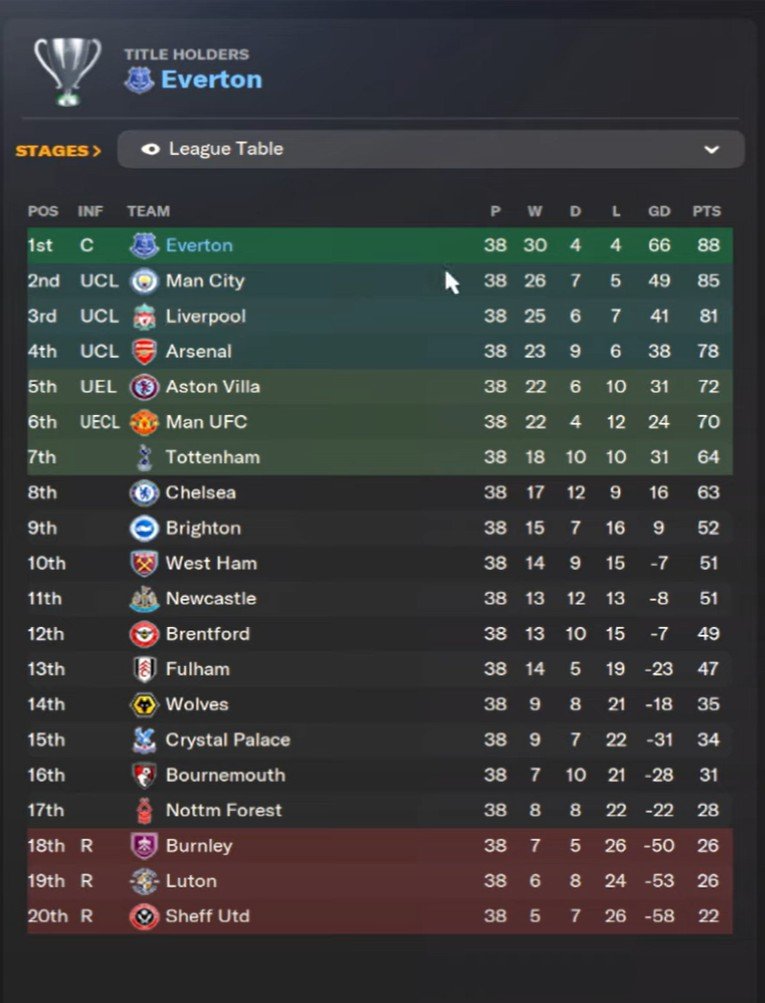Click the trophy icon beside Title Holders
The height and width of the screenshot is (1003, 765).
click(x=67, y=69)
